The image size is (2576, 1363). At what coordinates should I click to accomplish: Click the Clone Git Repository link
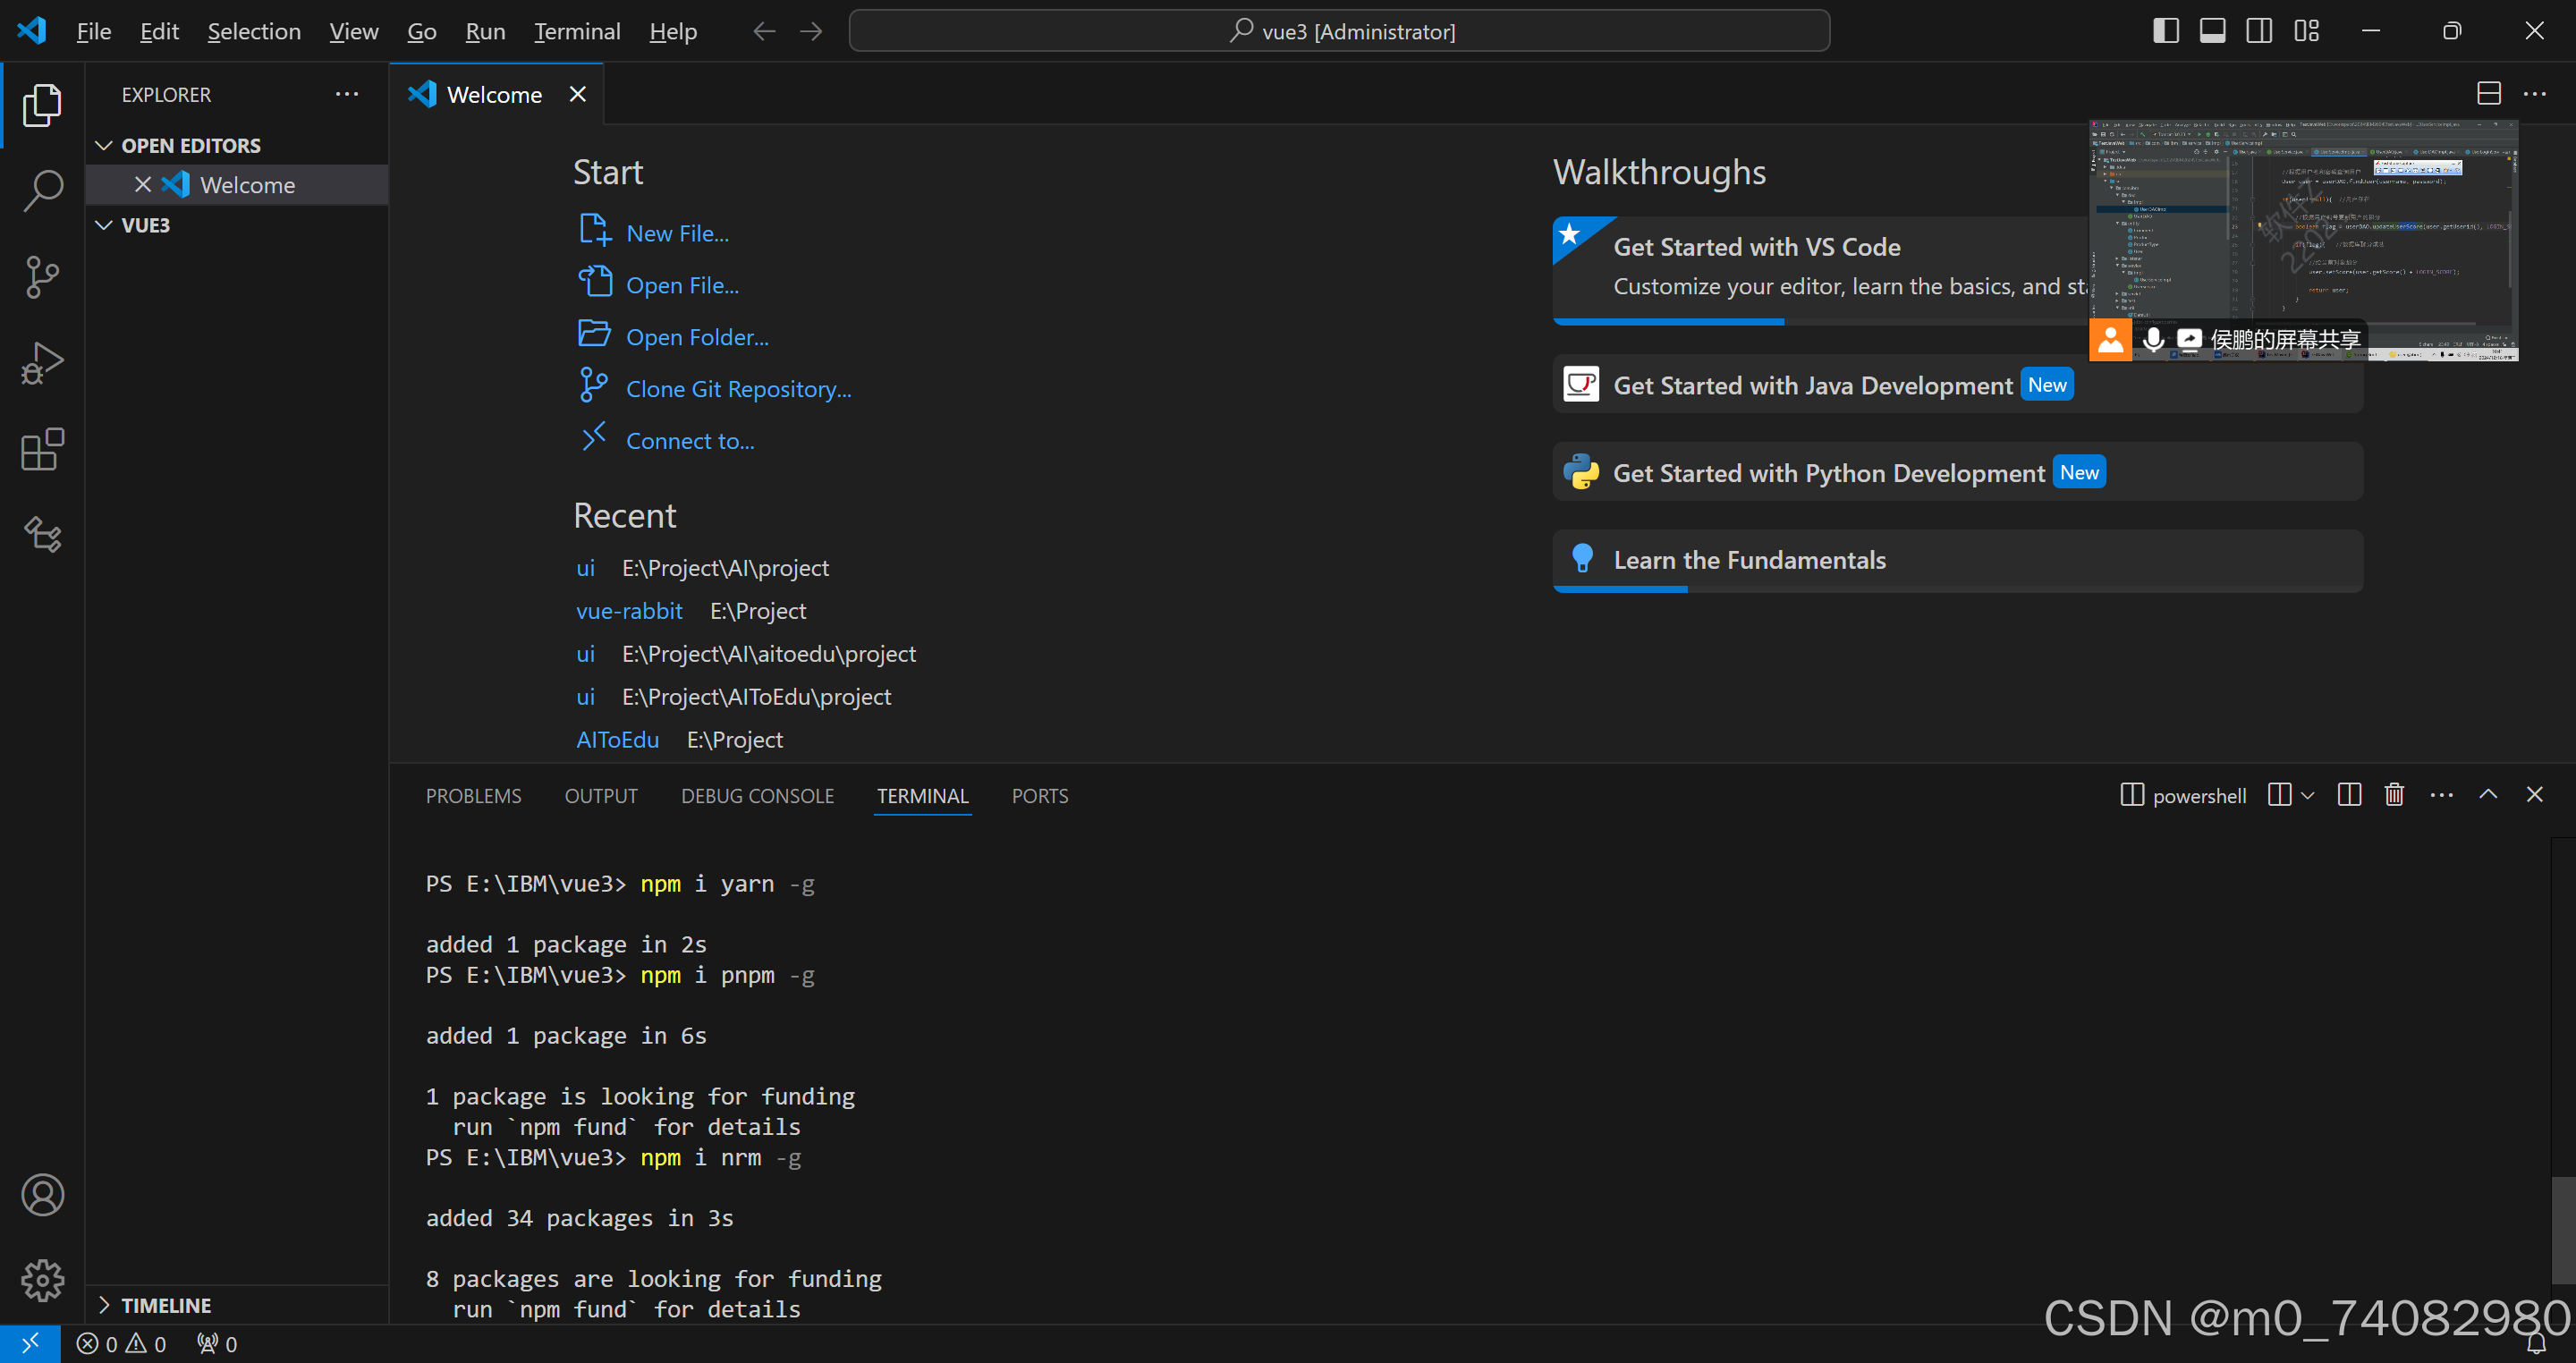click(738, 389)
